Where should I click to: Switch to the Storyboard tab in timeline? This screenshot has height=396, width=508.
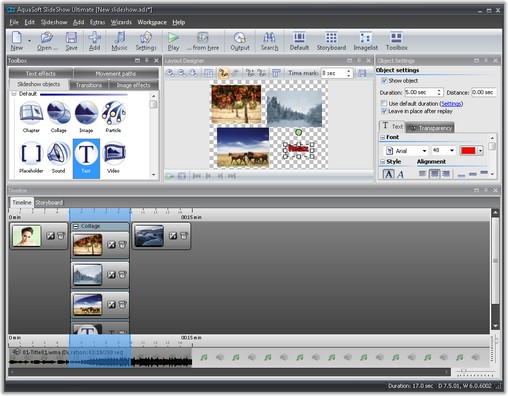pyautogui.click(x=49, y=203)
